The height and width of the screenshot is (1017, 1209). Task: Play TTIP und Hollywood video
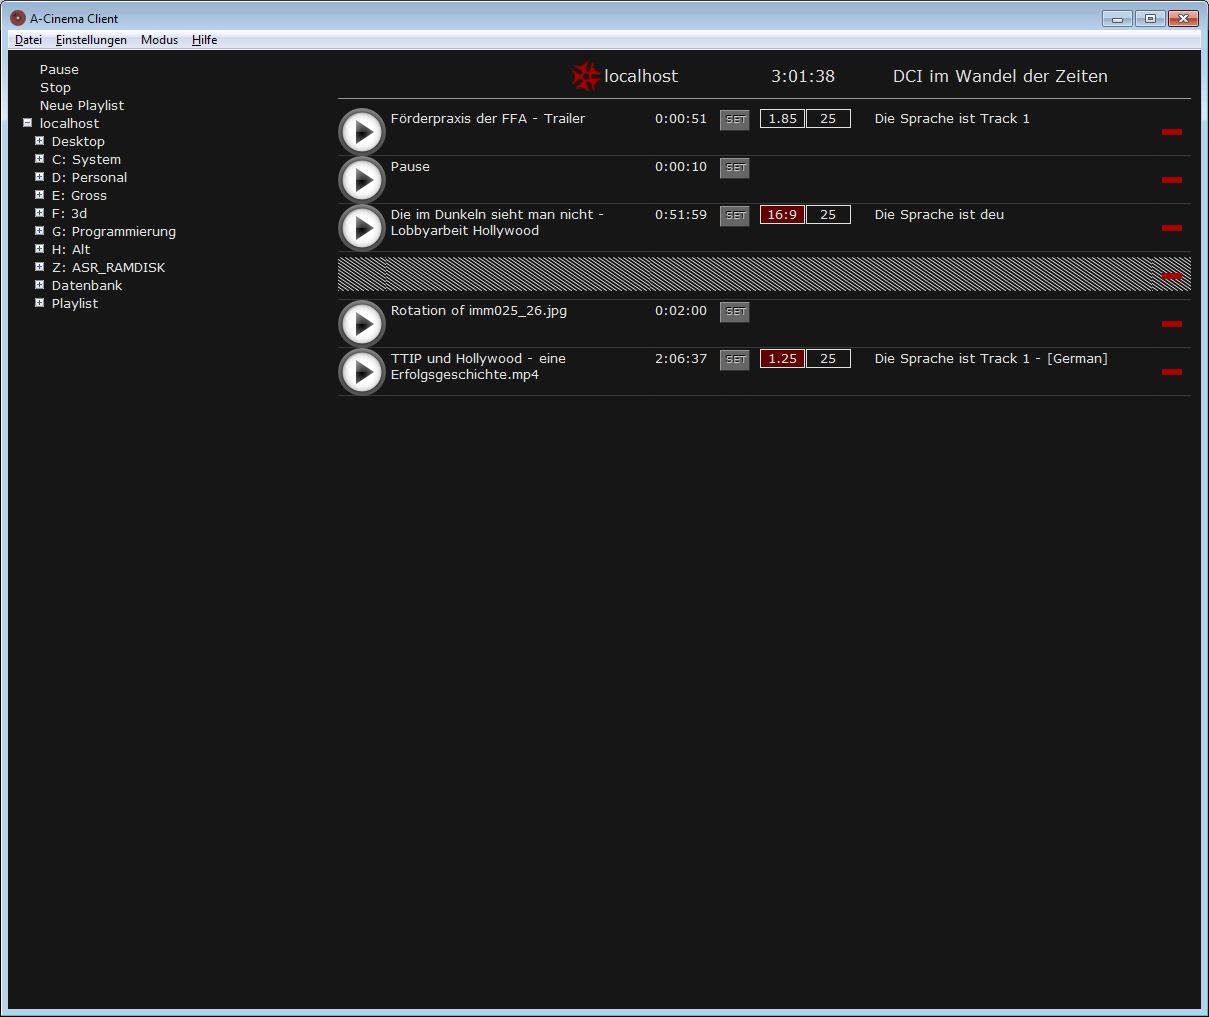click(362, 372)
